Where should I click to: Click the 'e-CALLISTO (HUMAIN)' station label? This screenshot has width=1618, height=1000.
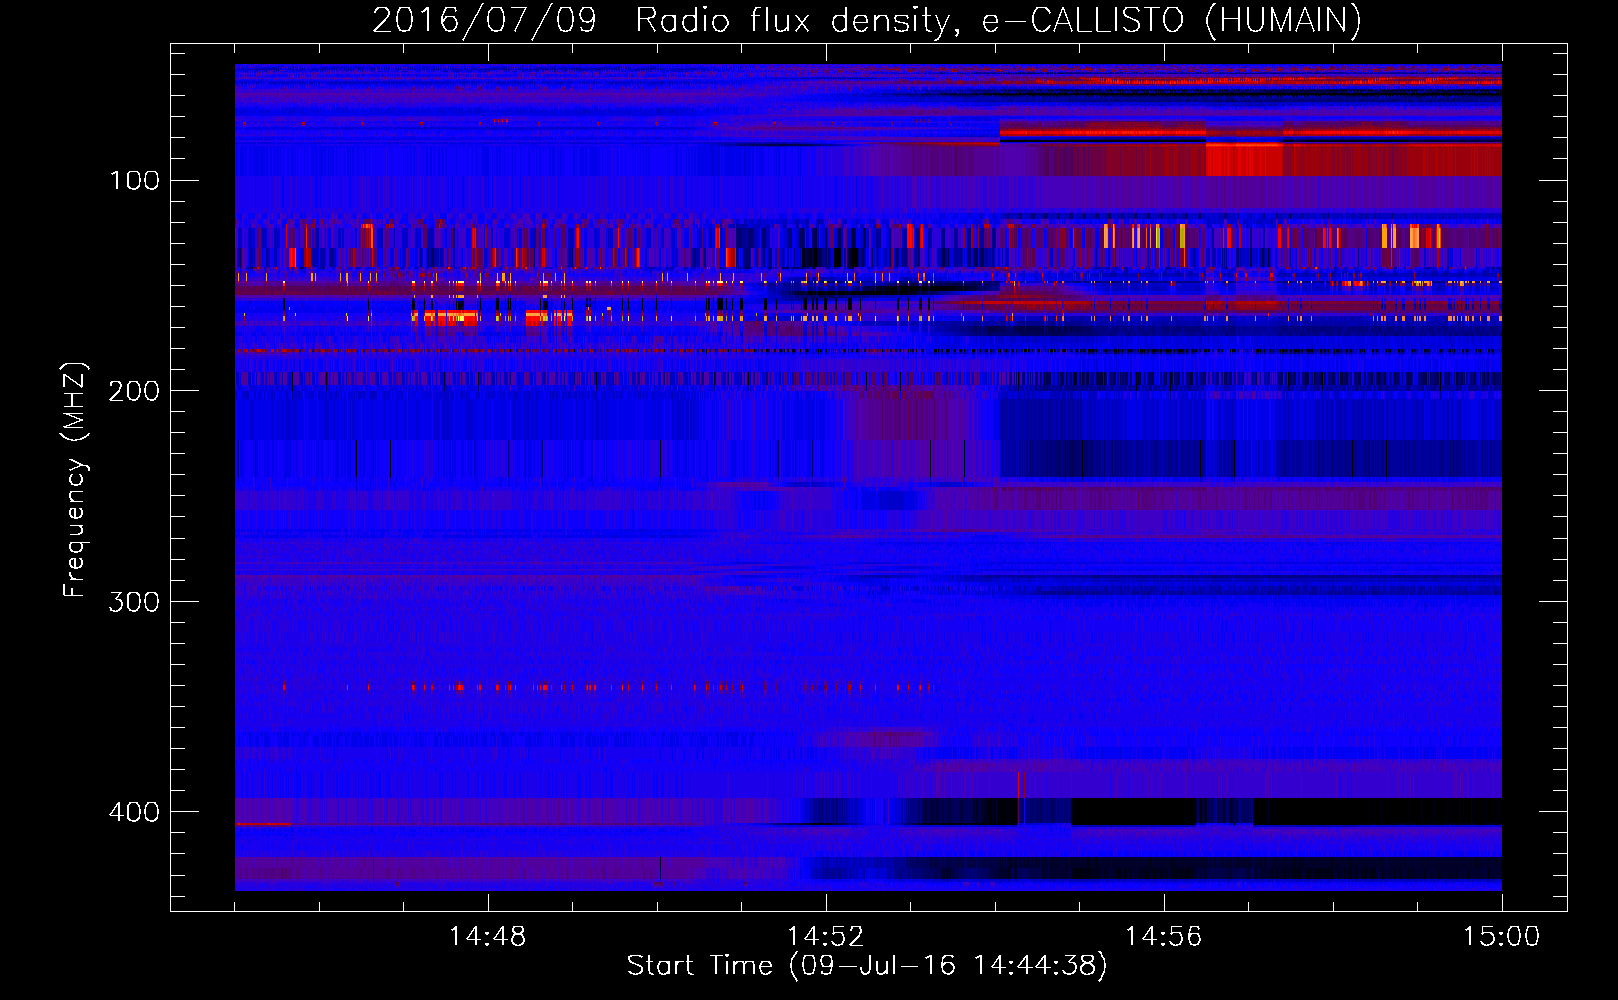pyautogui.click(x=1172, y=21)
